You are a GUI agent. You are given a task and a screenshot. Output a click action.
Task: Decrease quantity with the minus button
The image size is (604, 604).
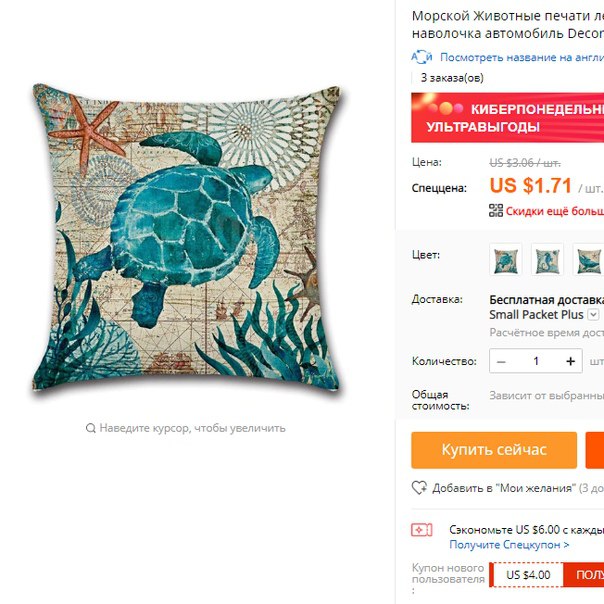click(x=501, y=361)
